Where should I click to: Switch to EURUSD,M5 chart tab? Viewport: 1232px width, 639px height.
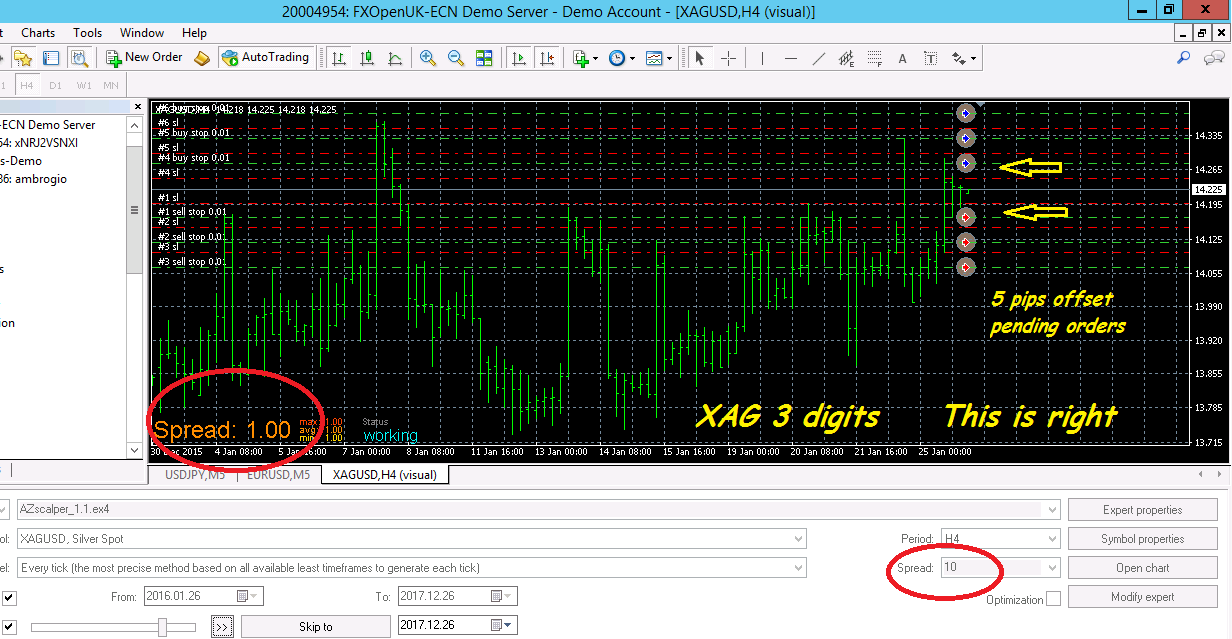tap(279, 474)
